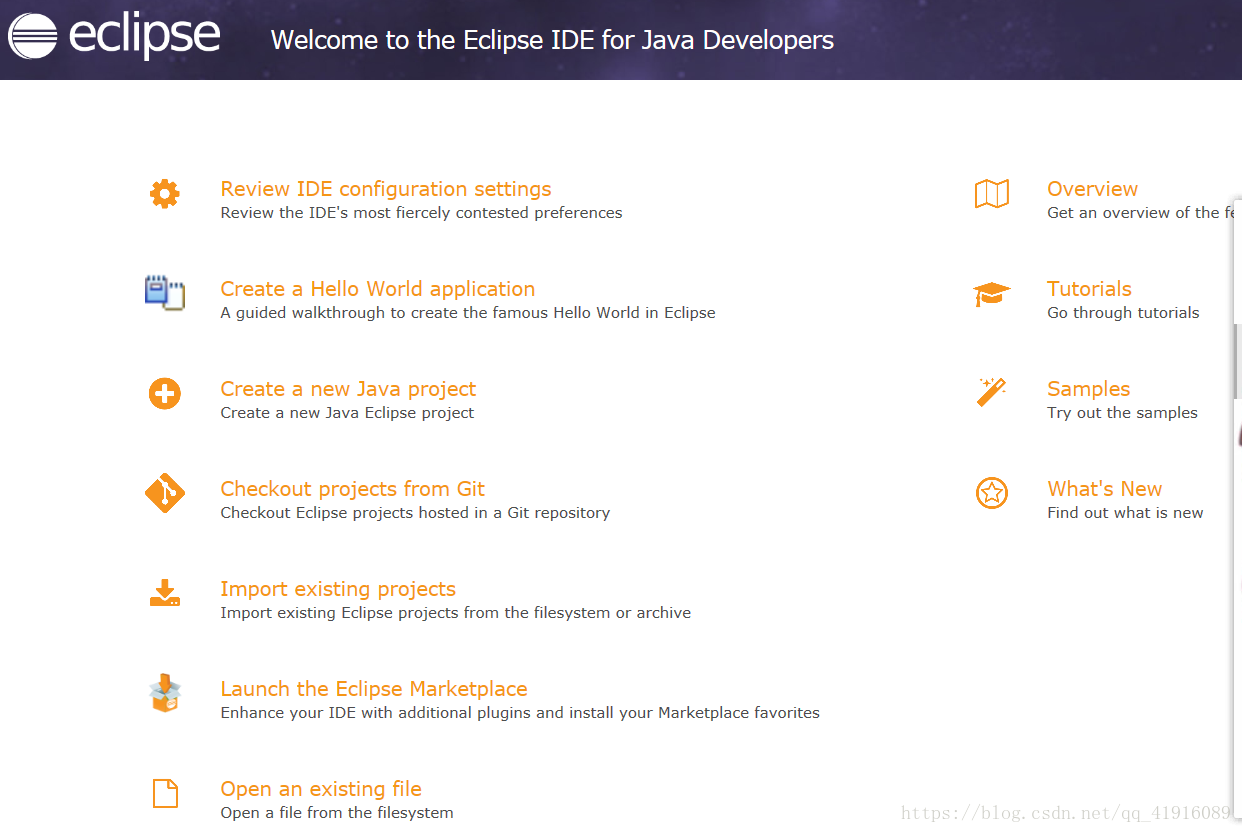The width and height of the screenshot is (1242, 833).
Task: Click 'Import existing Eclipse projects from the filesystem or archive'
Action: [455, 613]
